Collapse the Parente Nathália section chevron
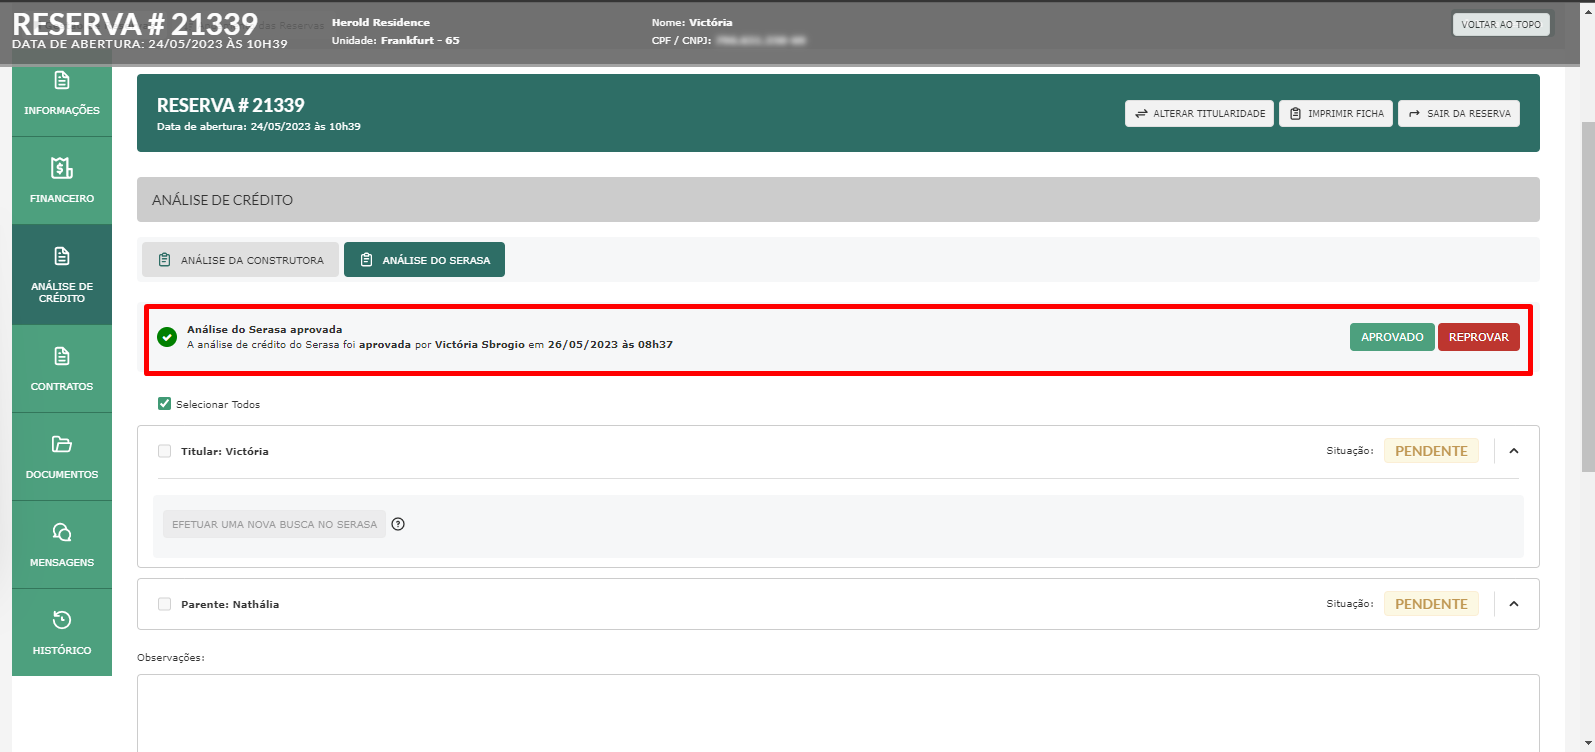 [1514, 604]
